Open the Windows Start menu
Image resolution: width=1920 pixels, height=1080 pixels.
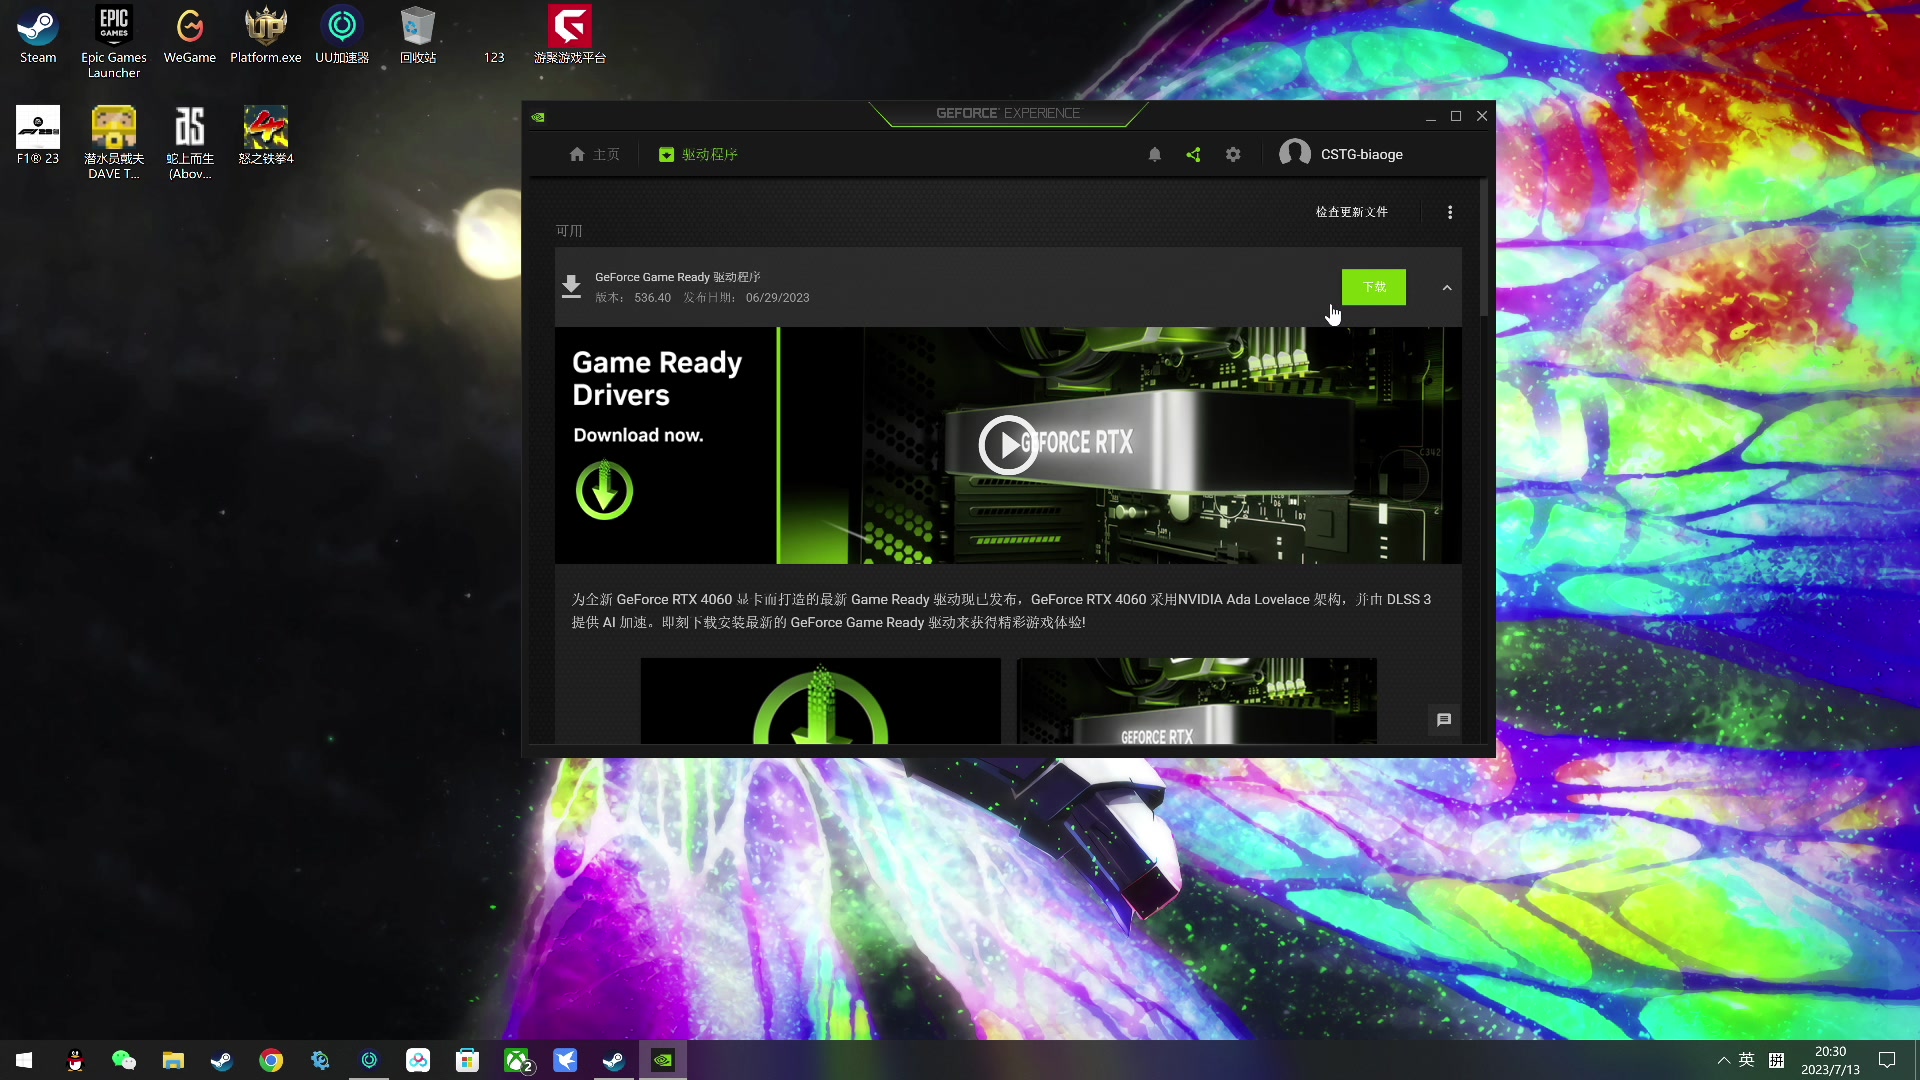[x=24, y=1060]
